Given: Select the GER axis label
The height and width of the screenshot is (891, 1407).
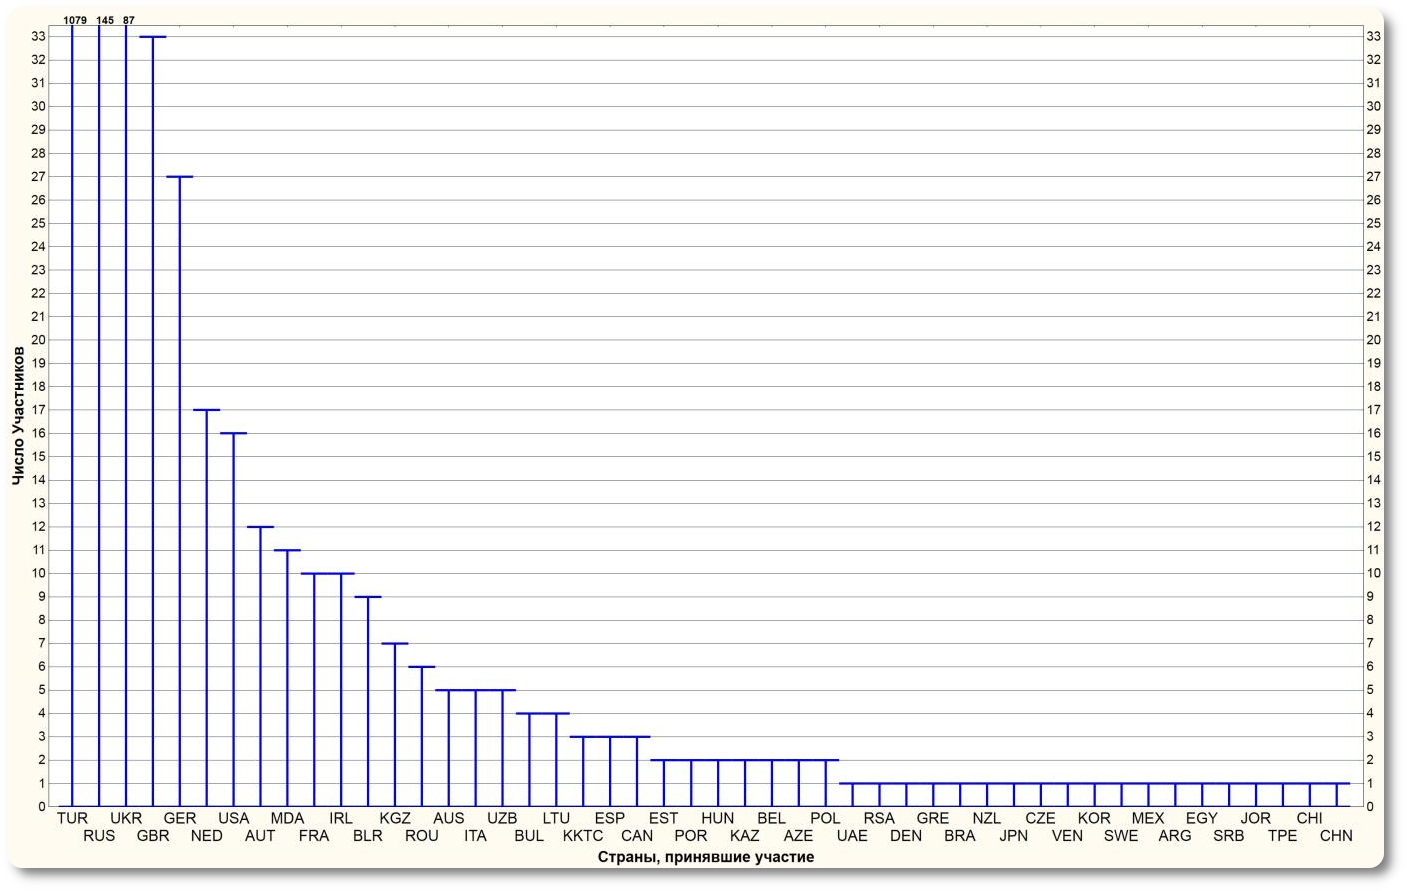Looking at the screenshot, I should [180, 818].
